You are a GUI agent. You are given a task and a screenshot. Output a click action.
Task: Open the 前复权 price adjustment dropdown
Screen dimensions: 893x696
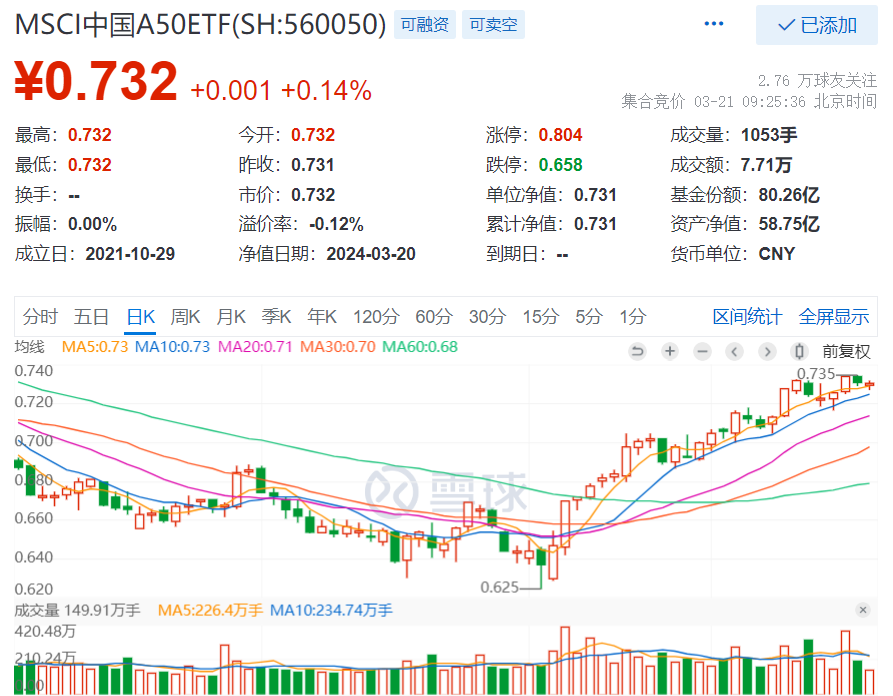click(x=846, y=351)
